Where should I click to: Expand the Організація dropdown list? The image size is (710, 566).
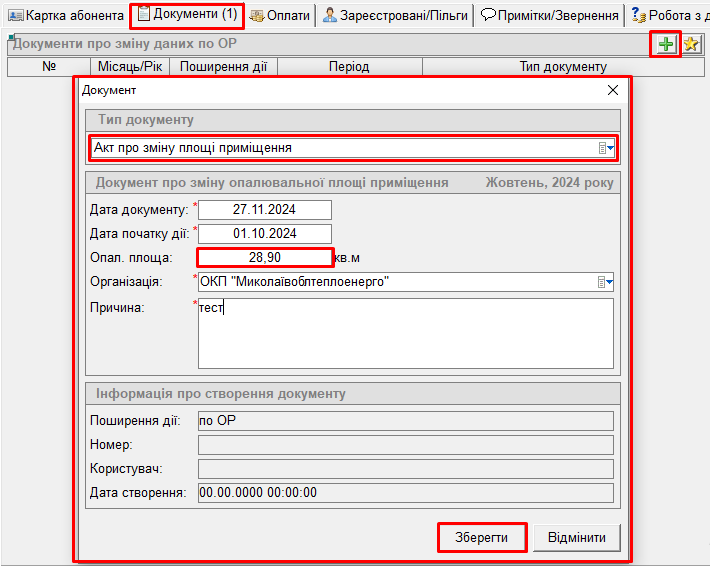[605, 283]
